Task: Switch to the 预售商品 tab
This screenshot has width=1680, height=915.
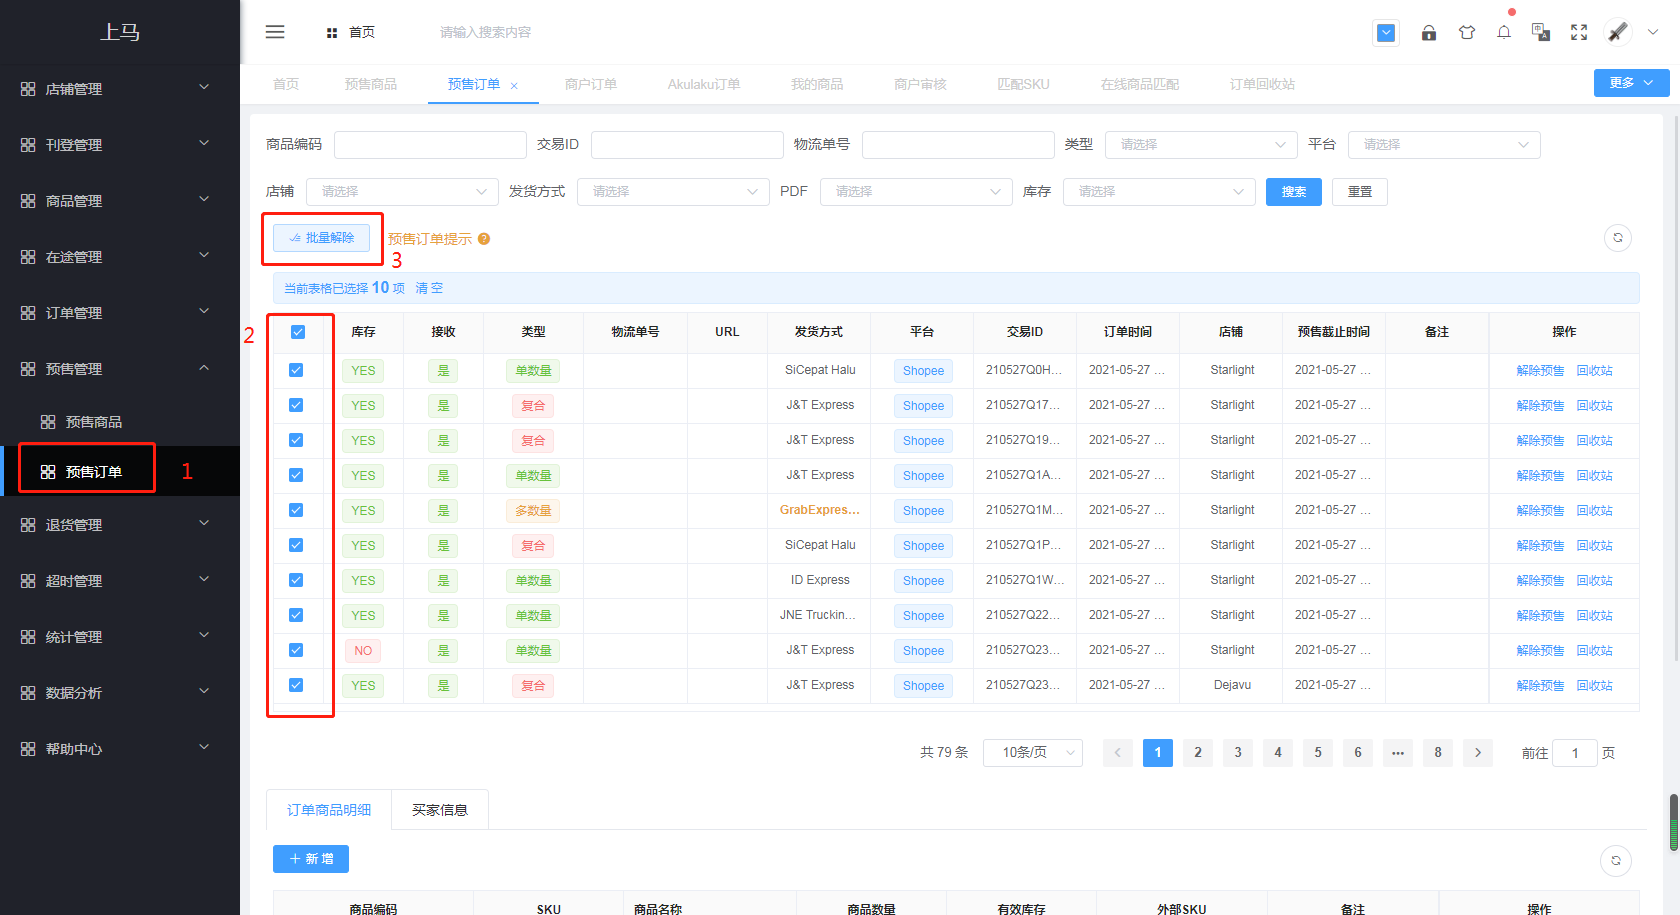Action: point(371,85)
